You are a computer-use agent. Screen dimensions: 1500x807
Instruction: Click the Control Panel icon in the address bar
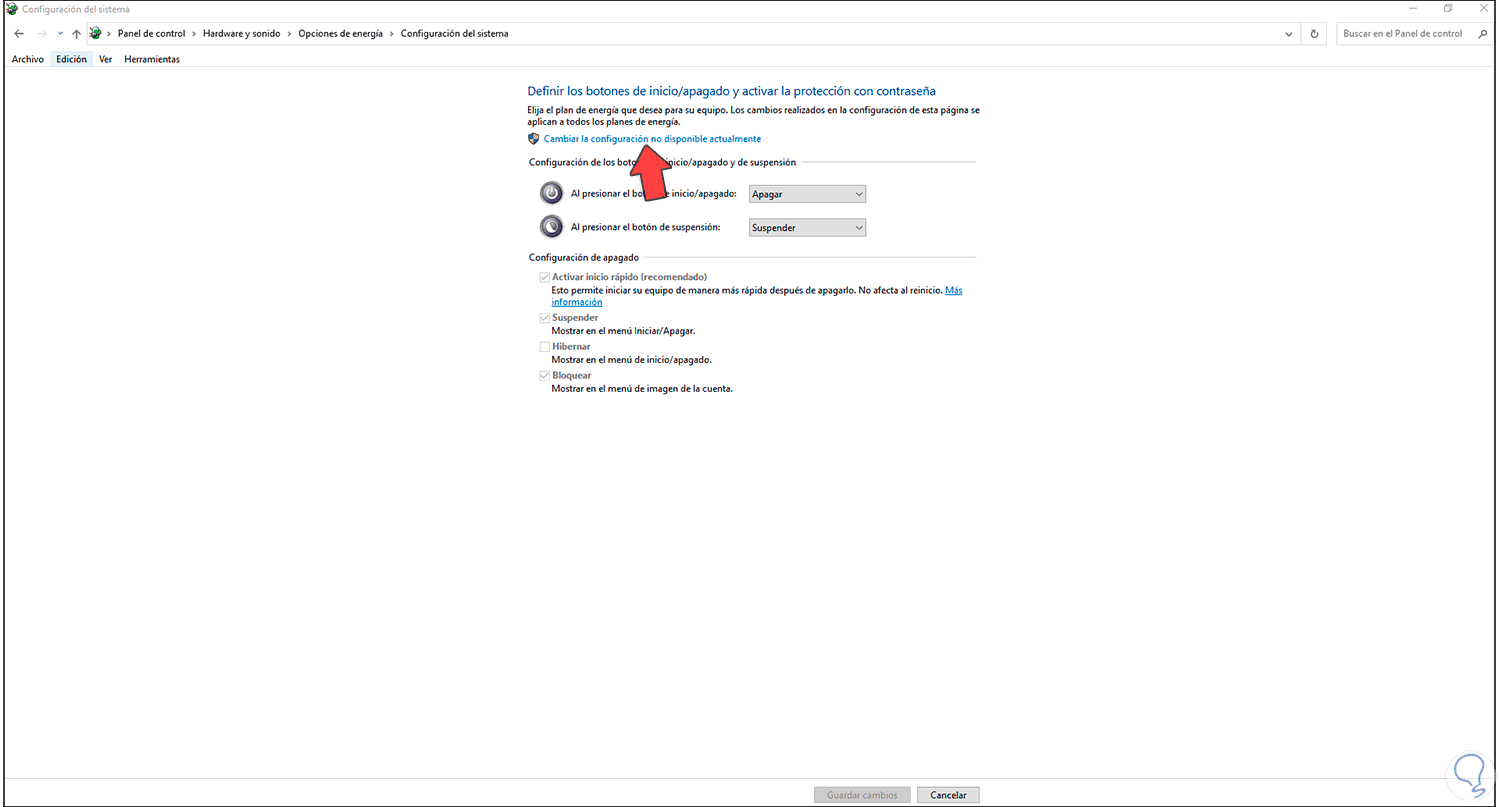pos(96,33)
